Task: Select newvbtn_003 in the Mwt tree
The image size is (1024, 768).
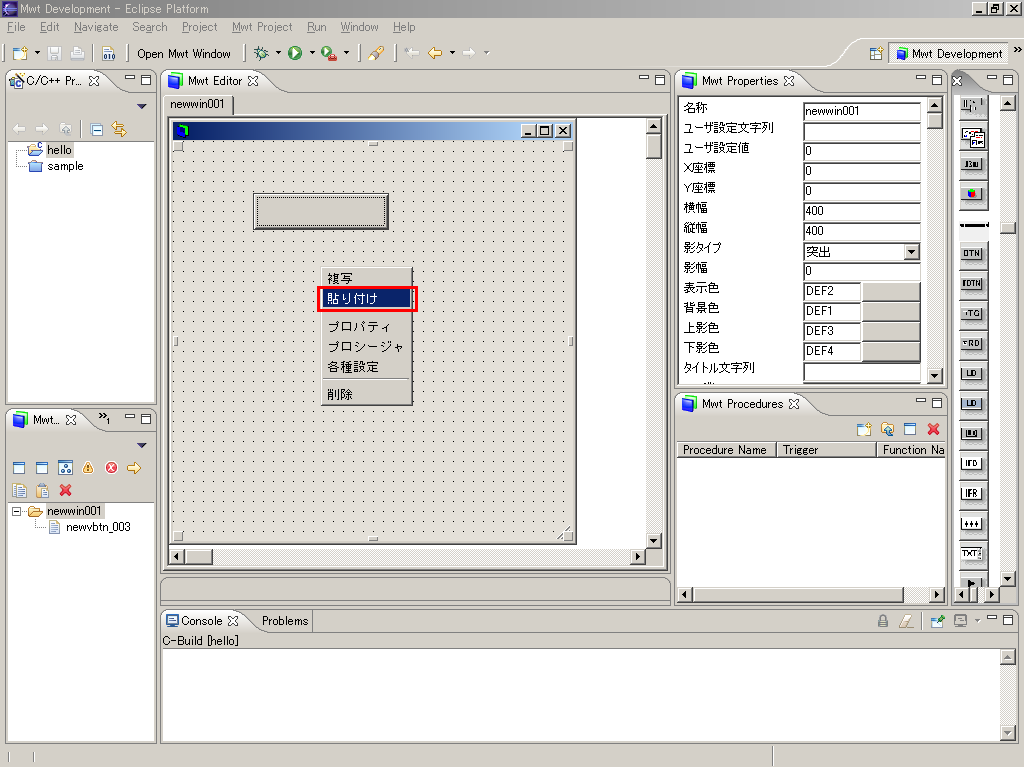Action: pos(98,527)
